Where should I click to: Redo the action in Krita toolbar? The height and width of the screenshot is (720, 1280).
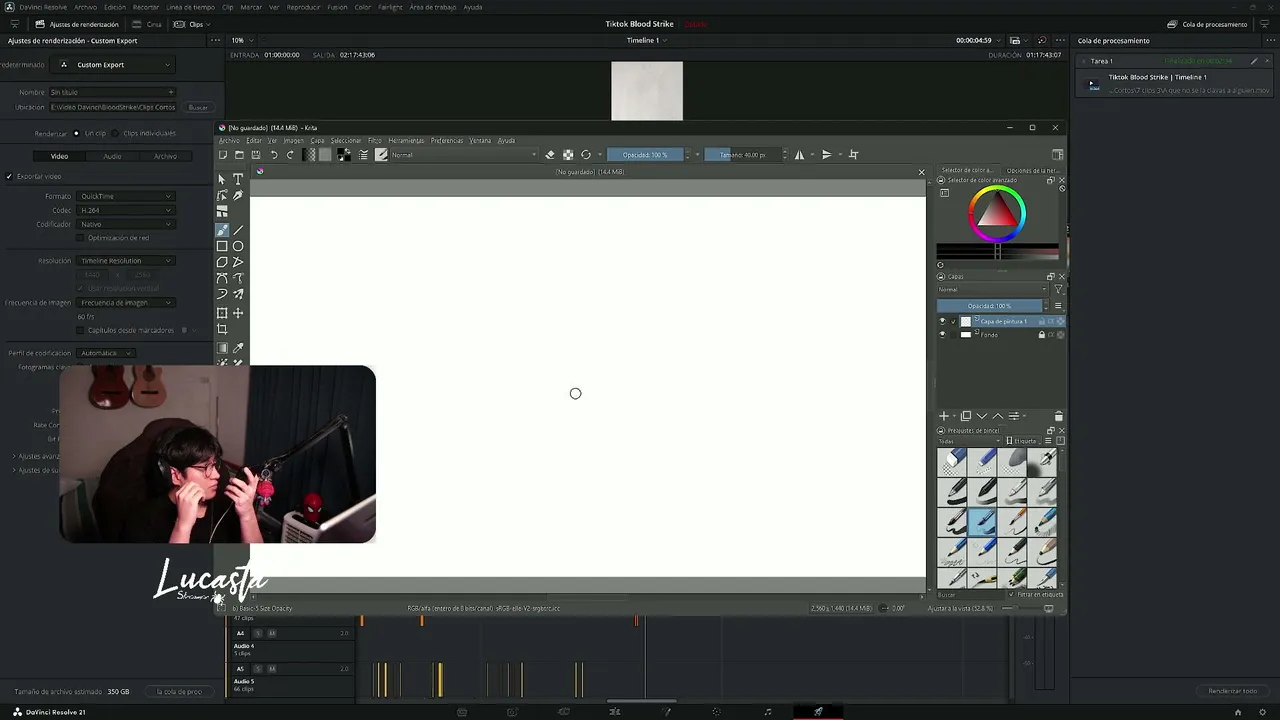coord(290,155)
